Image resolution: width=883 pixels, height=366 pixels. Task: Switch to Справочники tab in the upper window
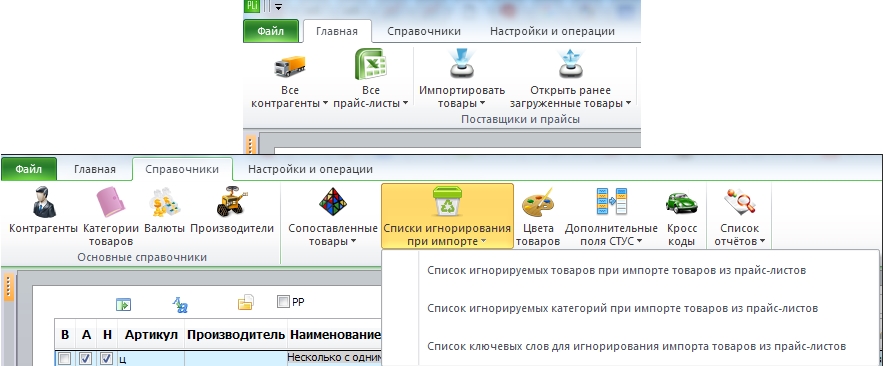(x=424, y=31)
